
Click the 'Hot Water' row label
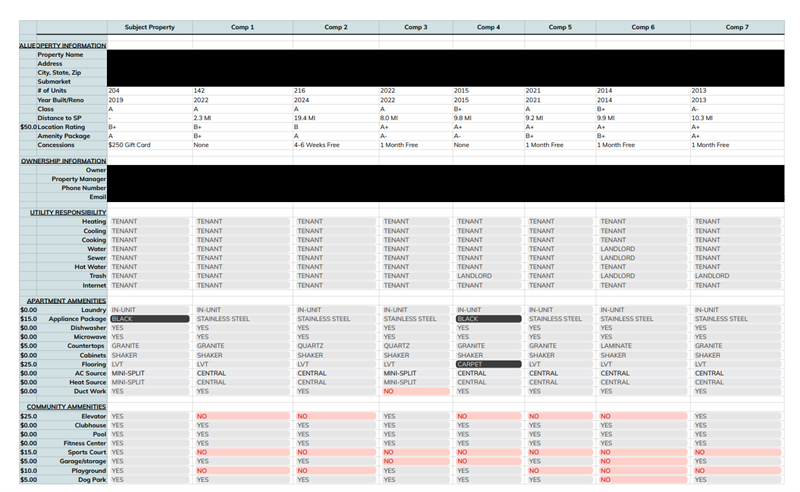pyautogui.click(x=90, y=267)
